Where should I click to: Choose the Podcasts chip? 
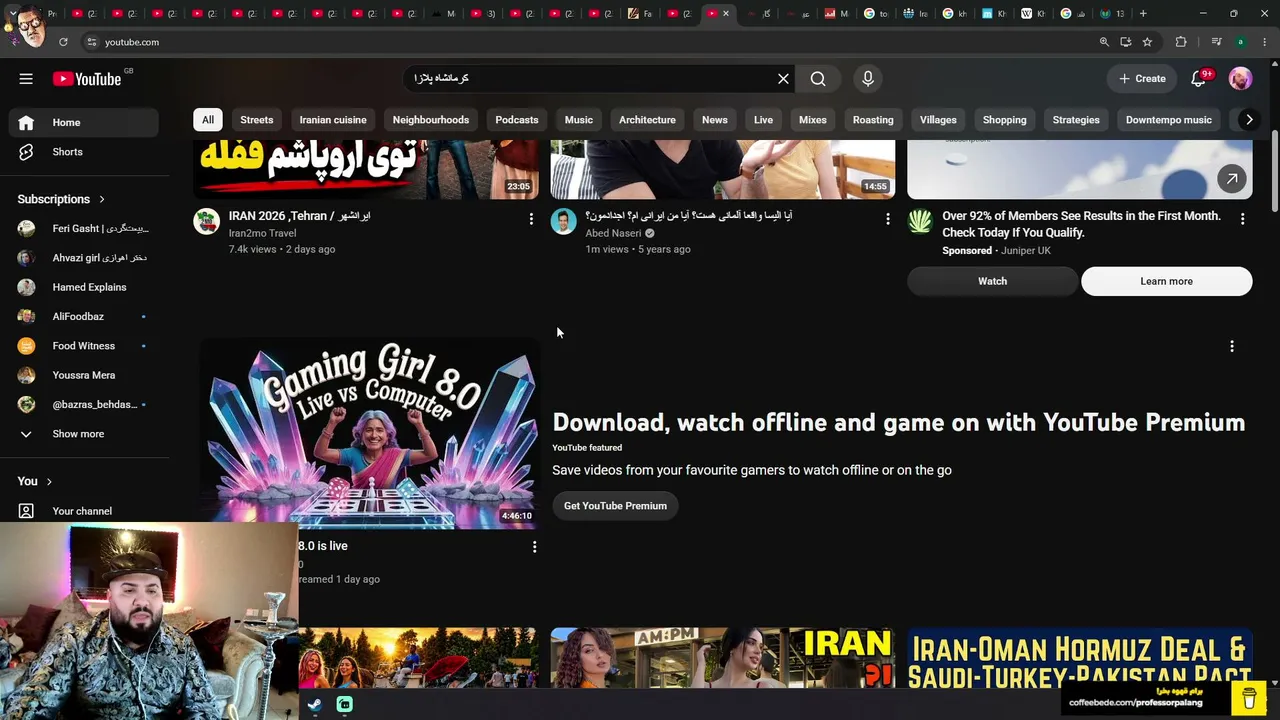[x=517, y=120]
